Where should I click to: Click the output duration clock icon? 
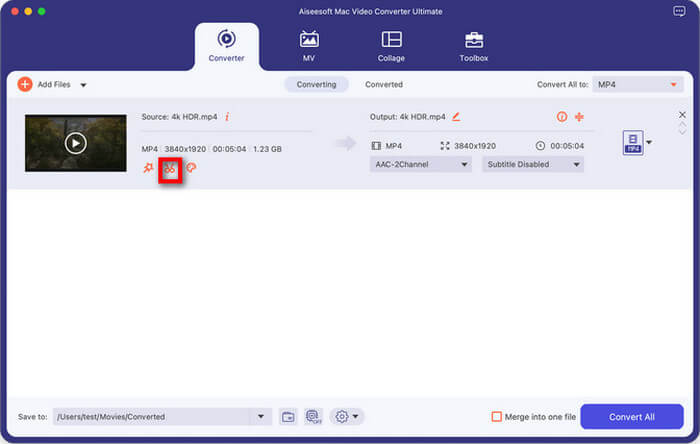pyautogui.click(x=540, y=145)
